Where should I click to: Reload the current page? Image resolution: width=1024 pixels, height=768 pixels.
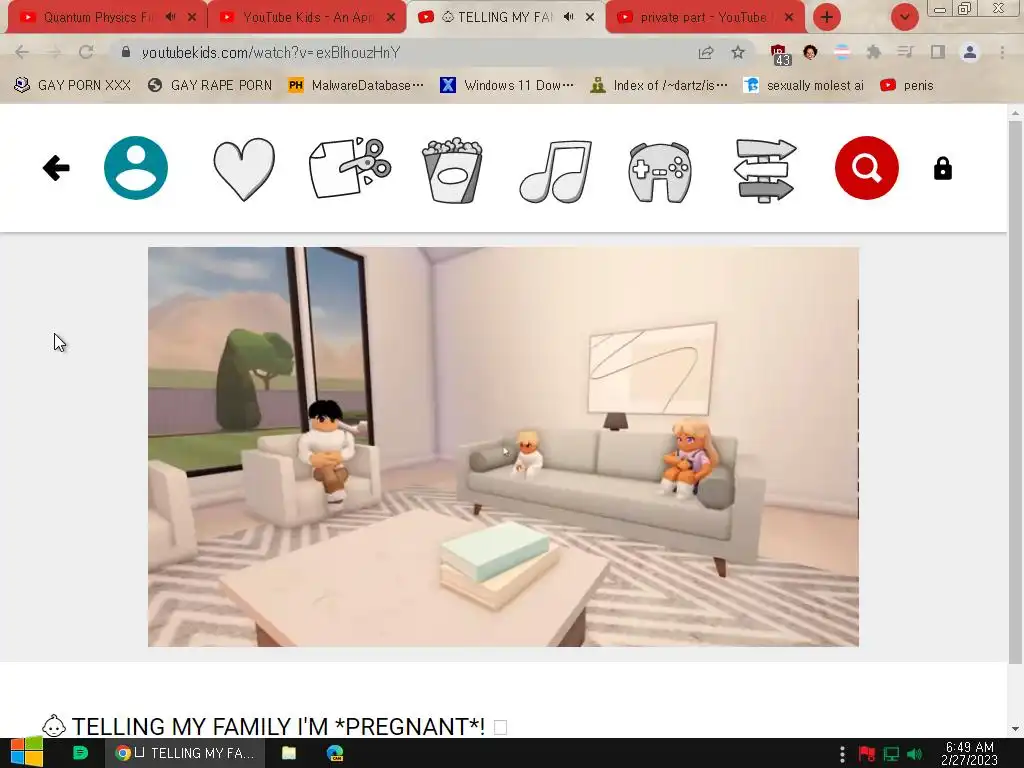[86, 52]
